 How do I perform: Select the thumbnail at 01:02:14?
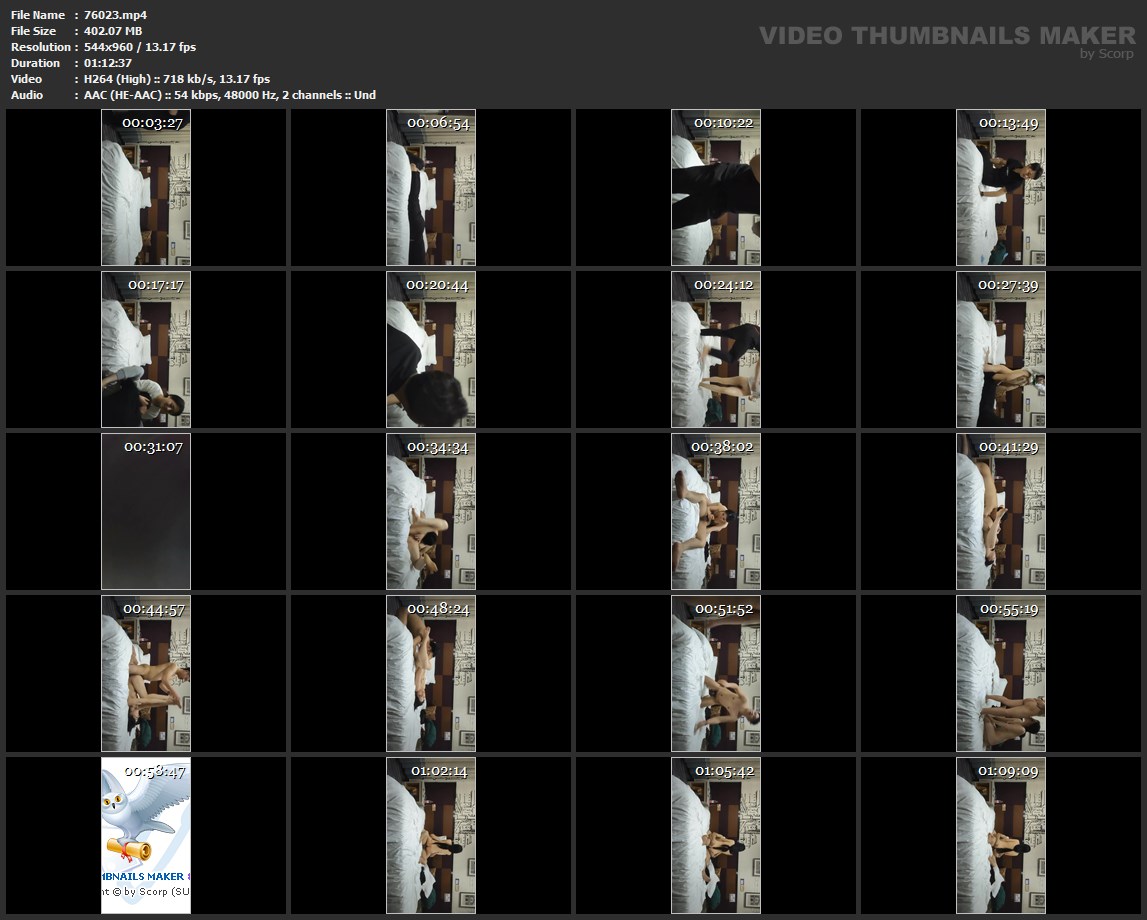(x=431, y=835)
